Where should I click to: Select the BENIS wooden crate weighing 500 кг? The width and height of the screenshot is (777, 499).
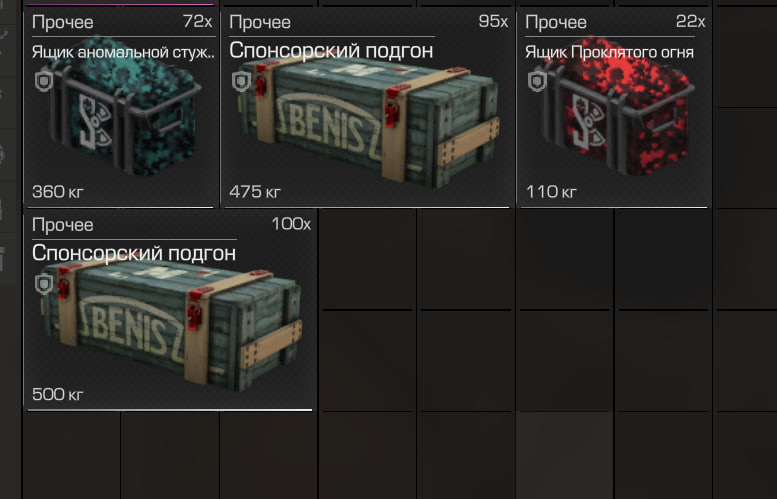tap(171, 325)
